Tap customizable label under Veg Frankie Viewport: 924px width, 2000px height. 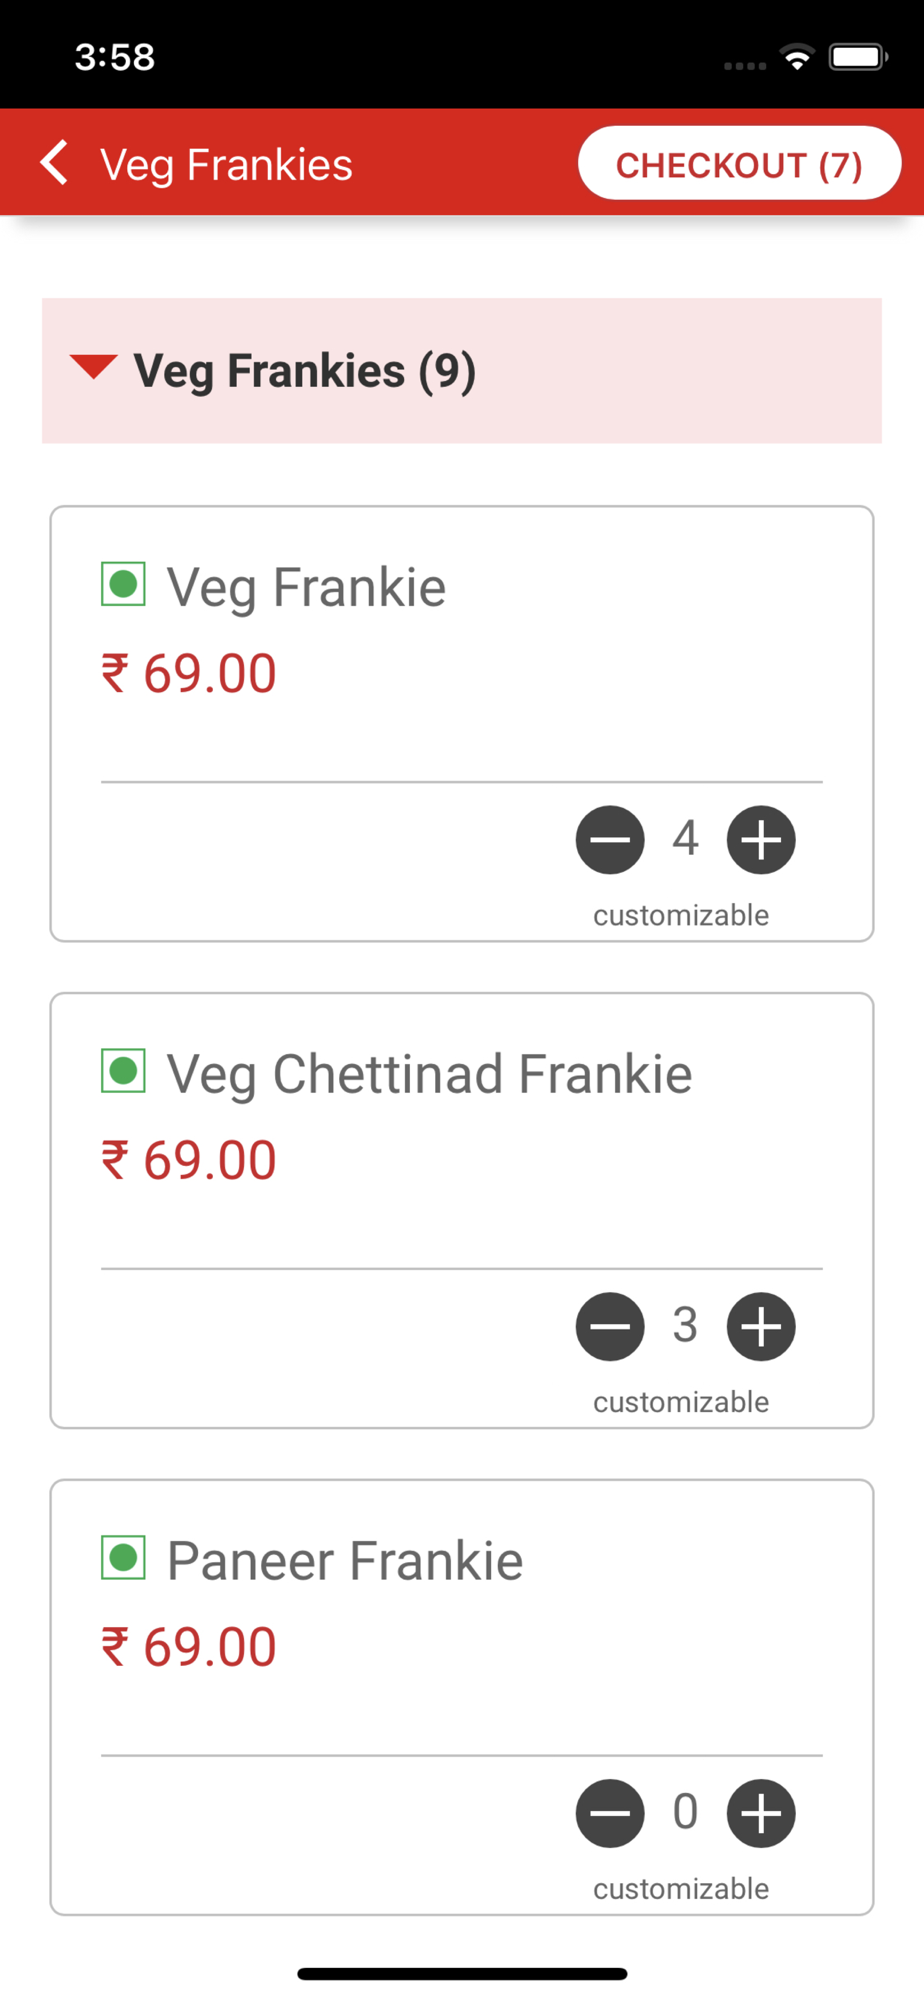pos(681,915)
